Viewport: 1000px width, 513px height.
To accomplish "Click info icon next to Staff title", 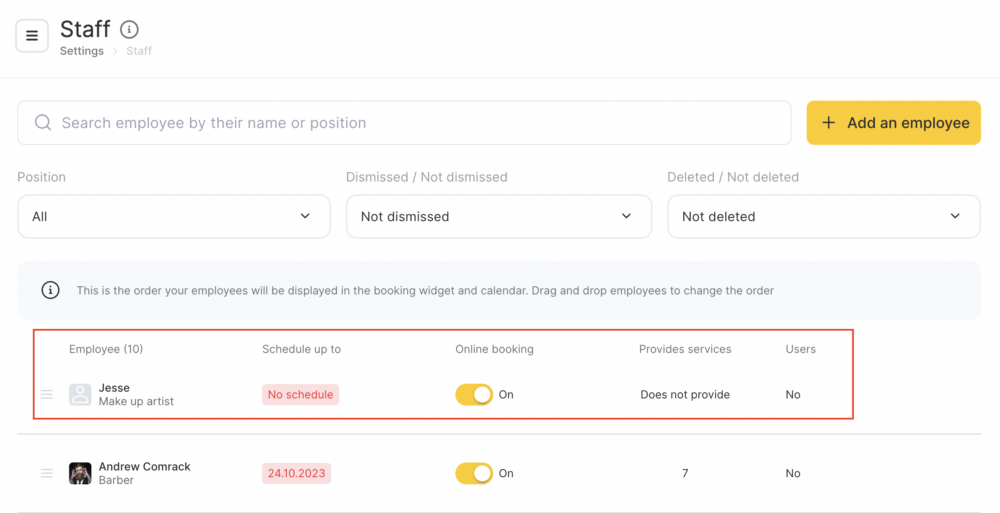I will 129,29.
